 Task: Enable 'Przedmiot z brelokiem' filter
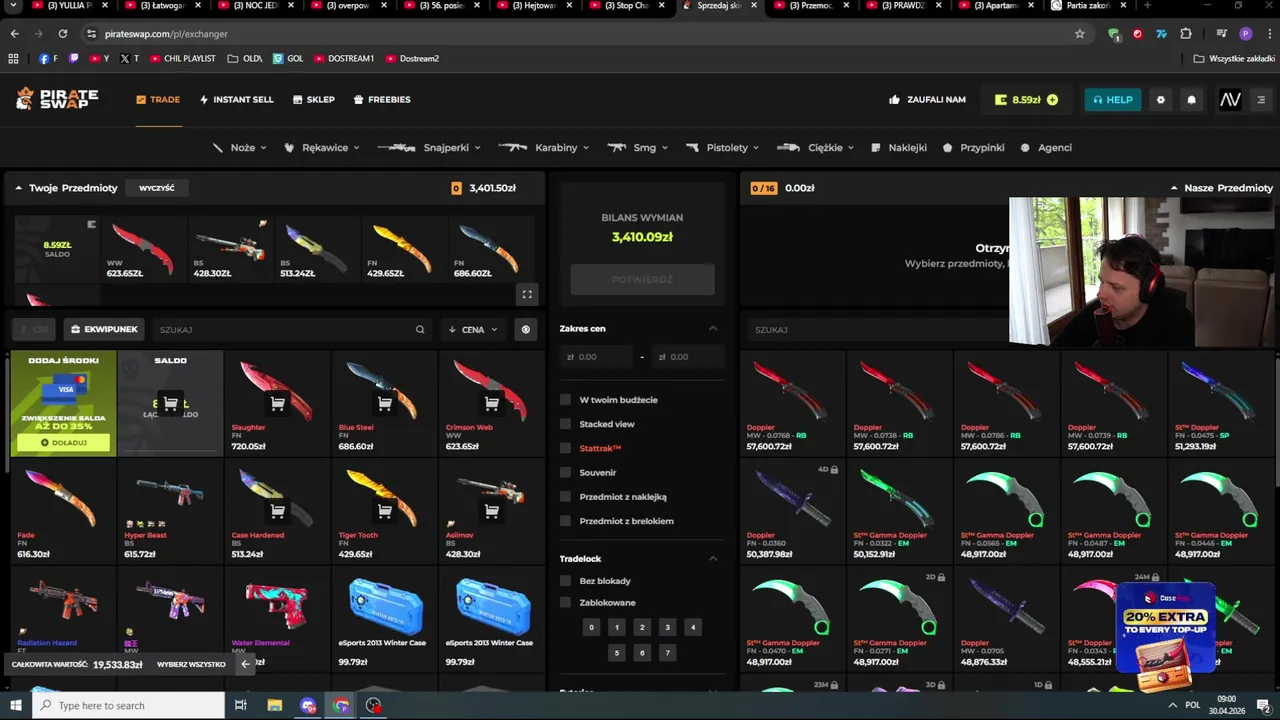pos(565,521)
